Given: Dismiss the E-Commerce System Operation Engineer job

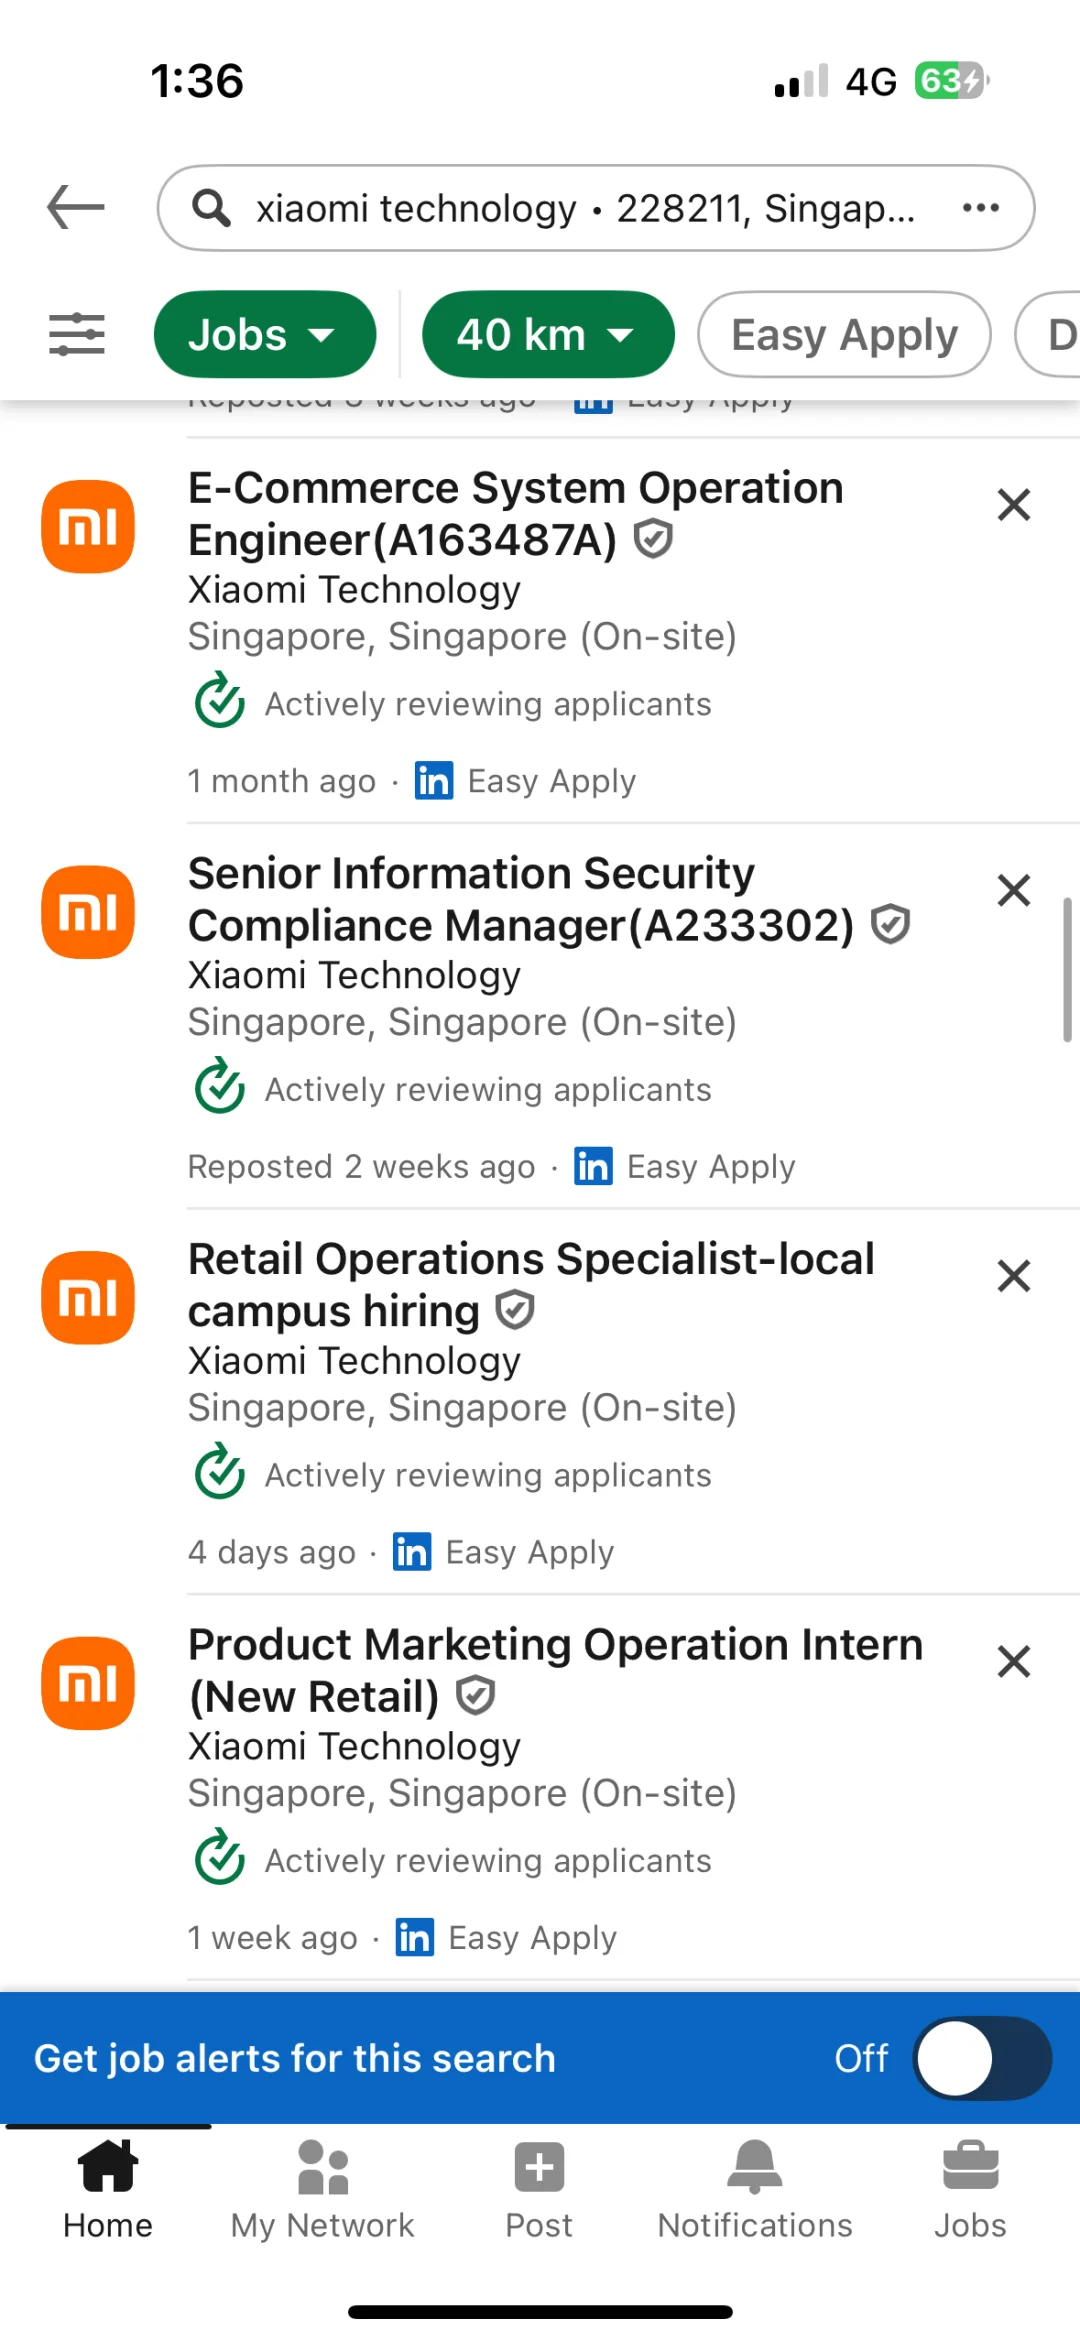Looking at the screenshot, I should tap(1013, 505).
